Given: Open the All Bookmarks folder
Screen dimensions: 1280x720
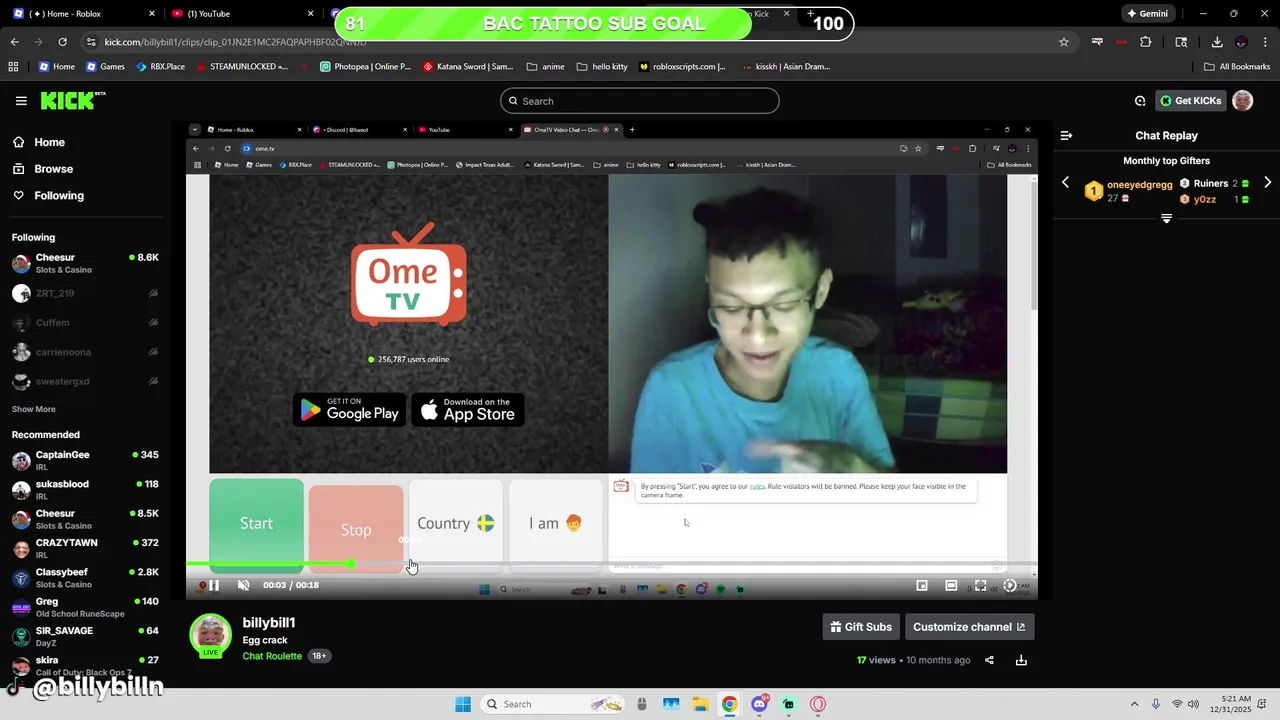Looking at the screenshot, I should coord(1237,67).
